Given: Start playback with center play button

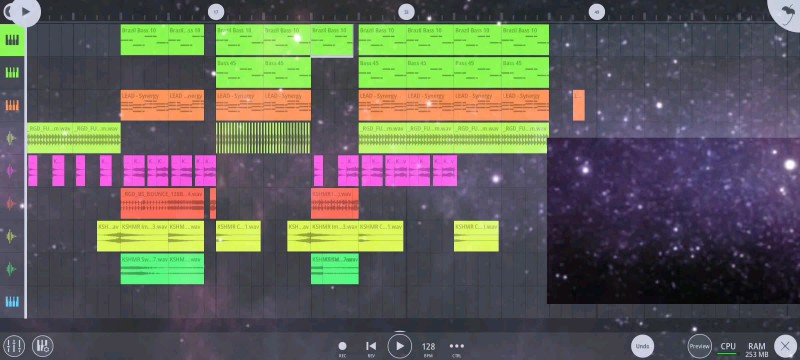Looking at the screenshot, I should (399, 346).
